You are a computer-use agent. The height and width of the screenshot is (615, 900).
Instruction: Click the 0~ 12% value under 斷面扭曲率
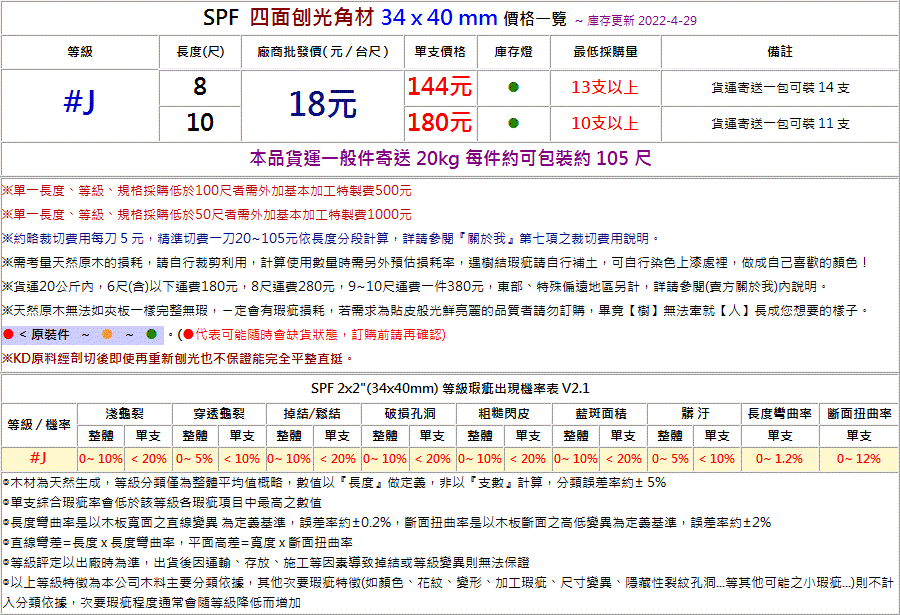click(x=859, y=459)
